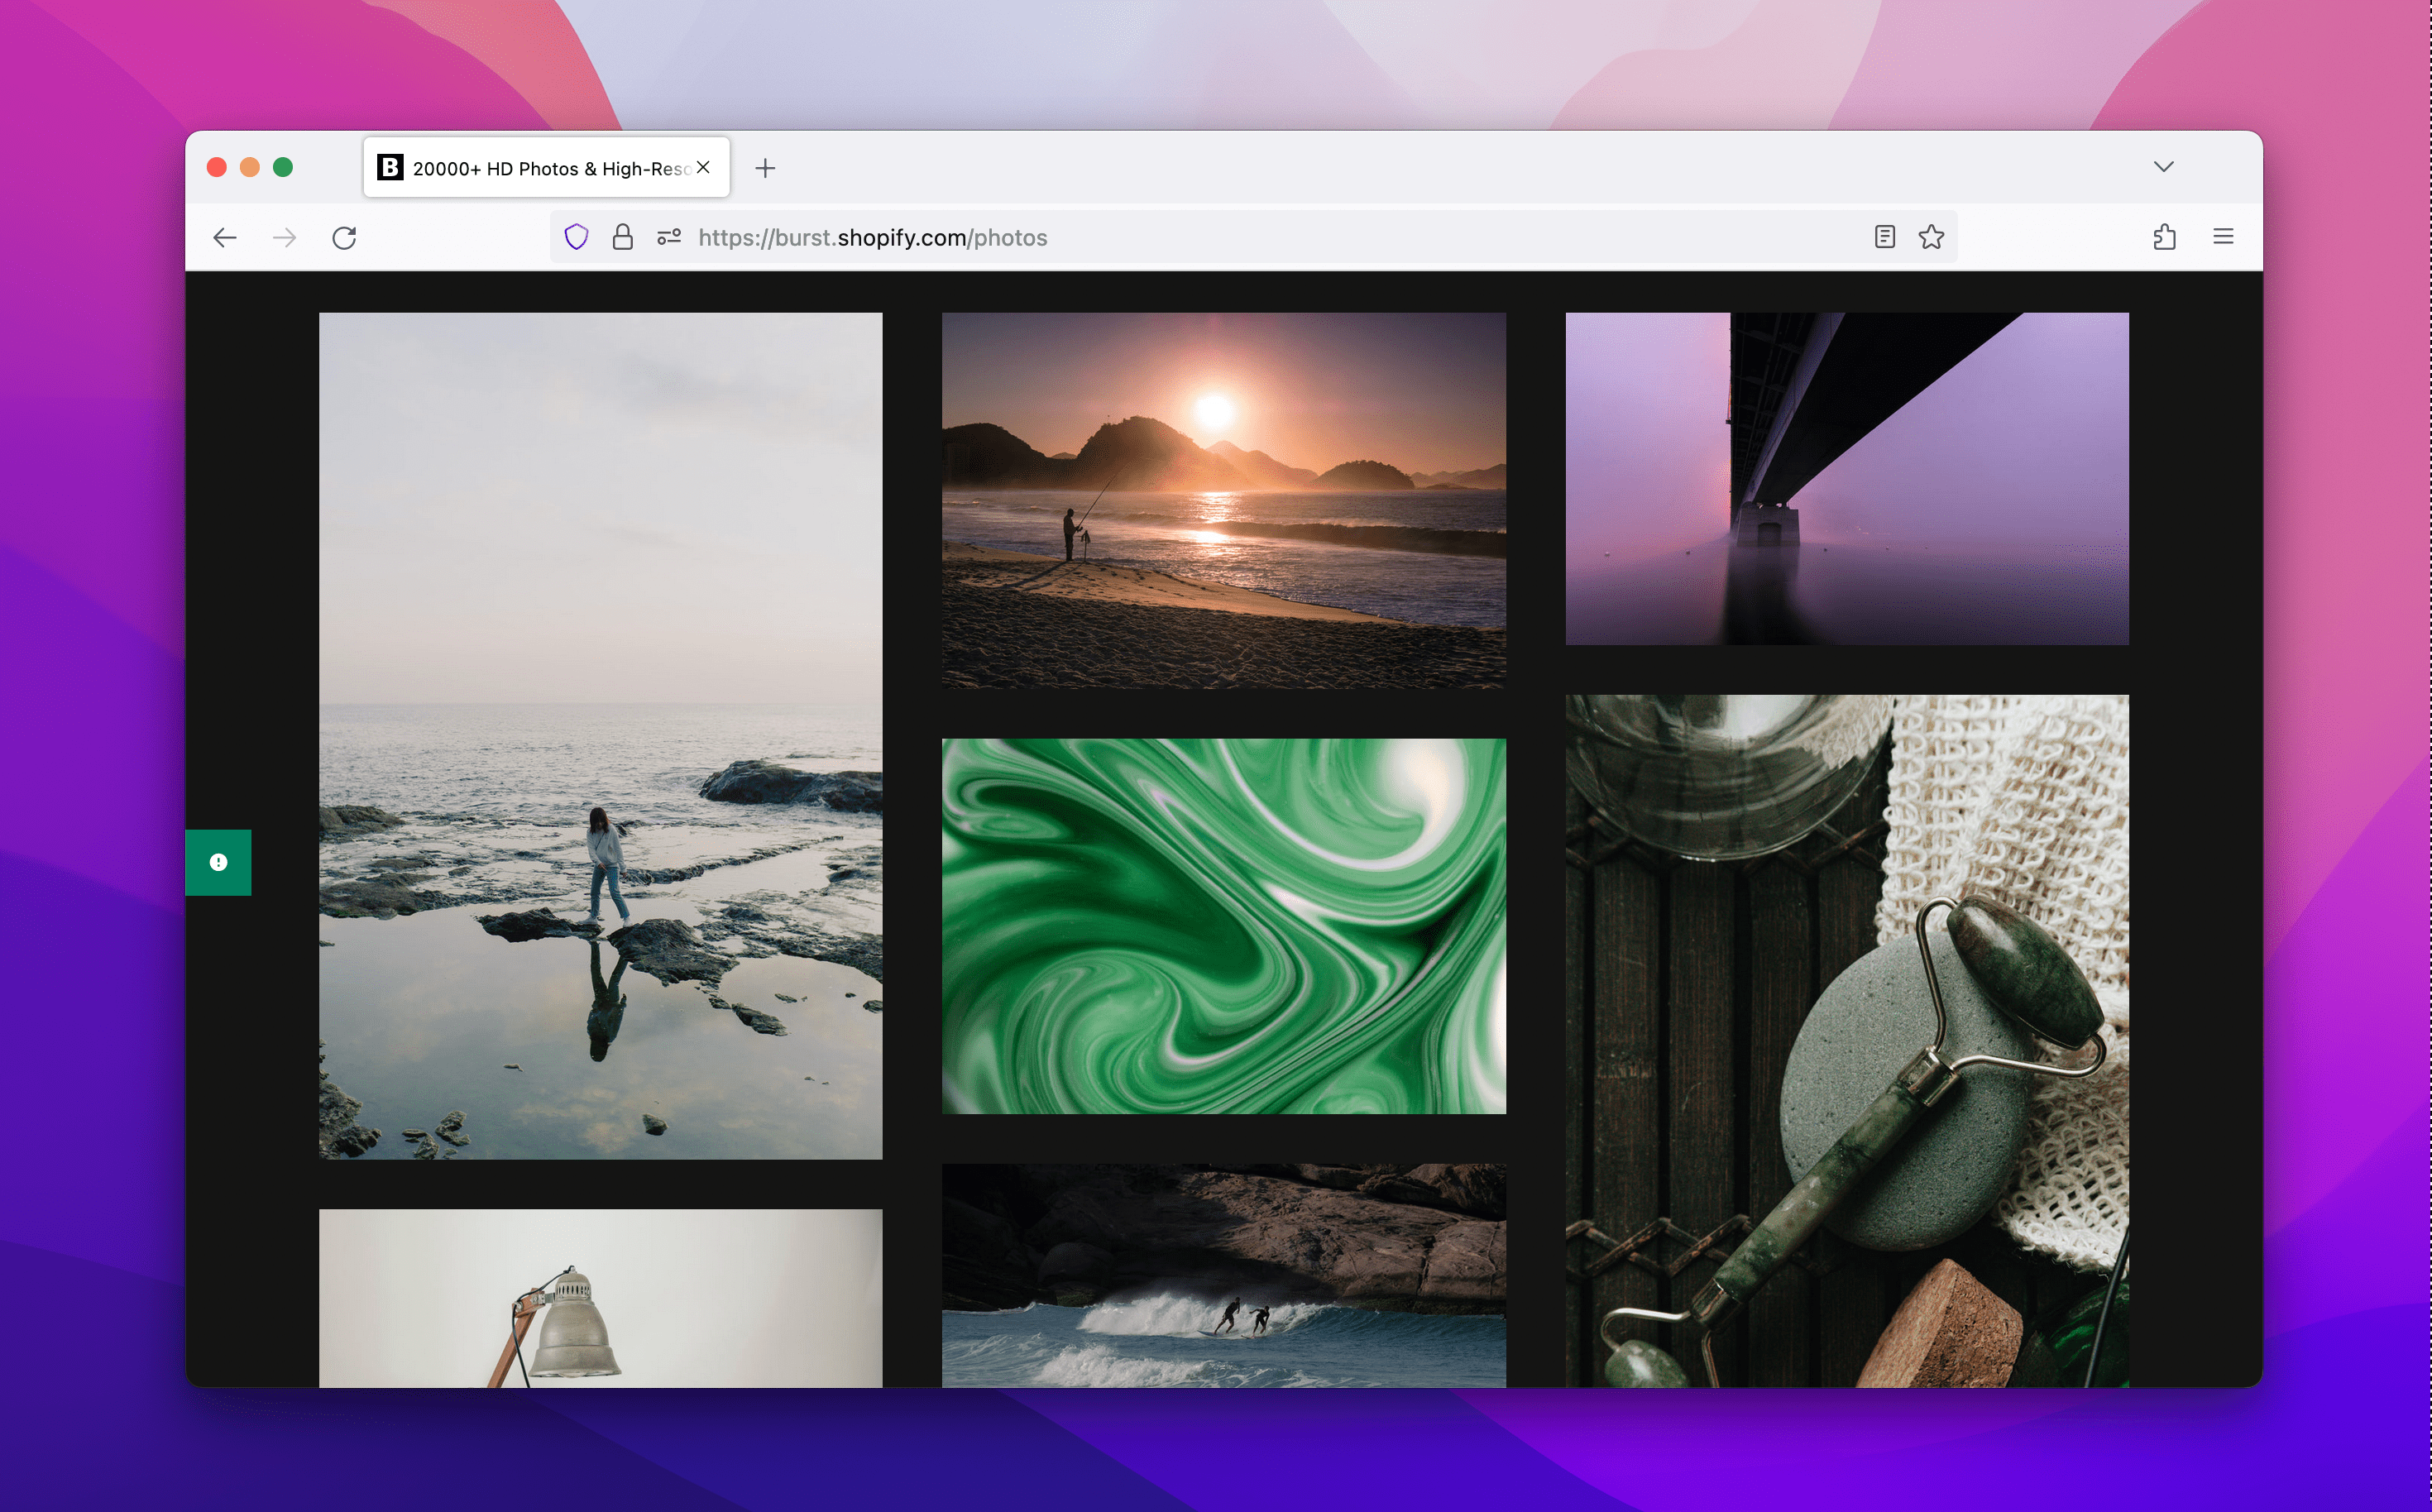
Task: Open the site permissions icon
Action: click(669, 237)
